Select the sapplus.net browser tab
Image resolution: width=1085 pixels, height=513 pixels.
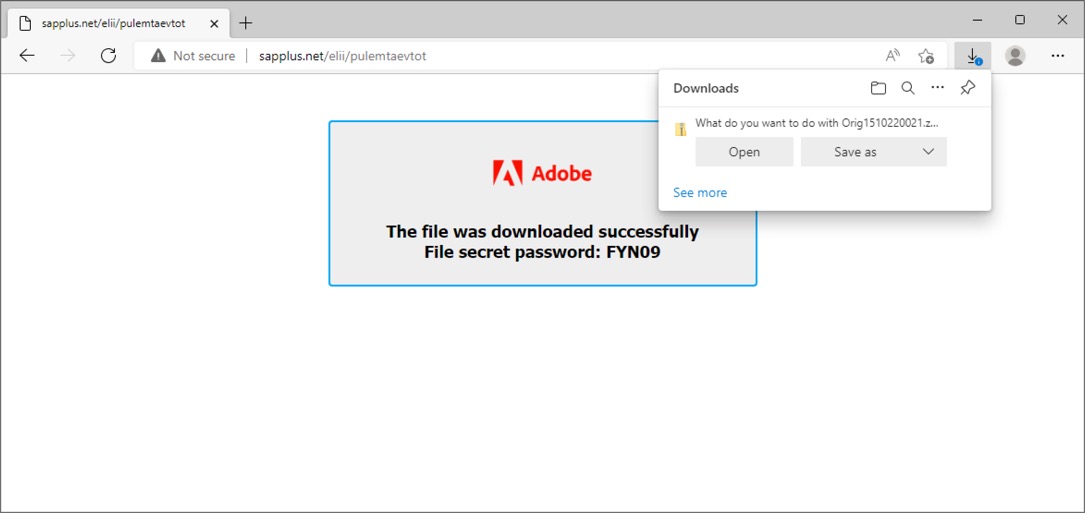tap(114, 23)
